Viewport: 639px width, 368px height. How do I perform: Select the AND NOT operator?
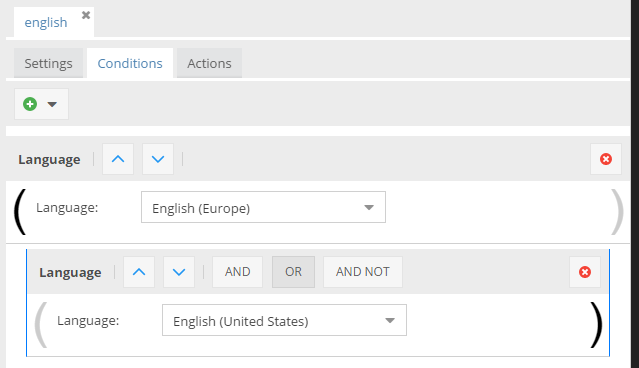[363, 272]
